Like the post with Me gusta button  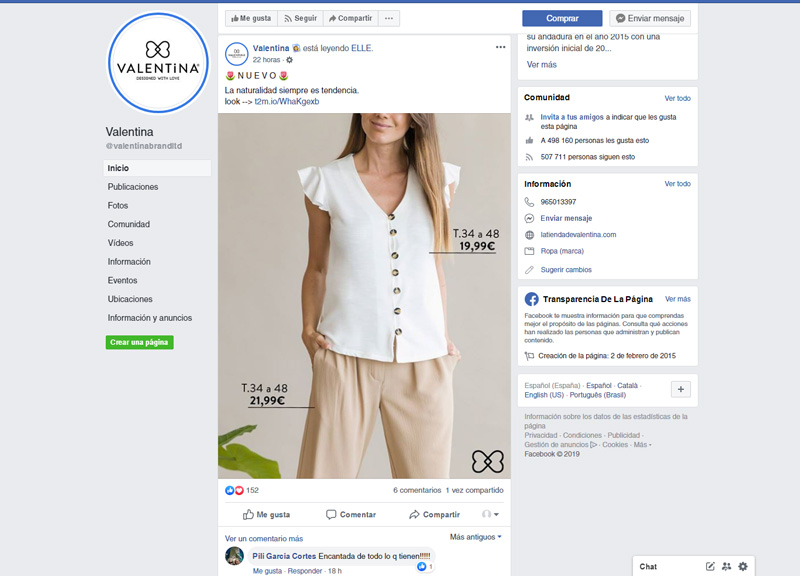click(266, 514)
